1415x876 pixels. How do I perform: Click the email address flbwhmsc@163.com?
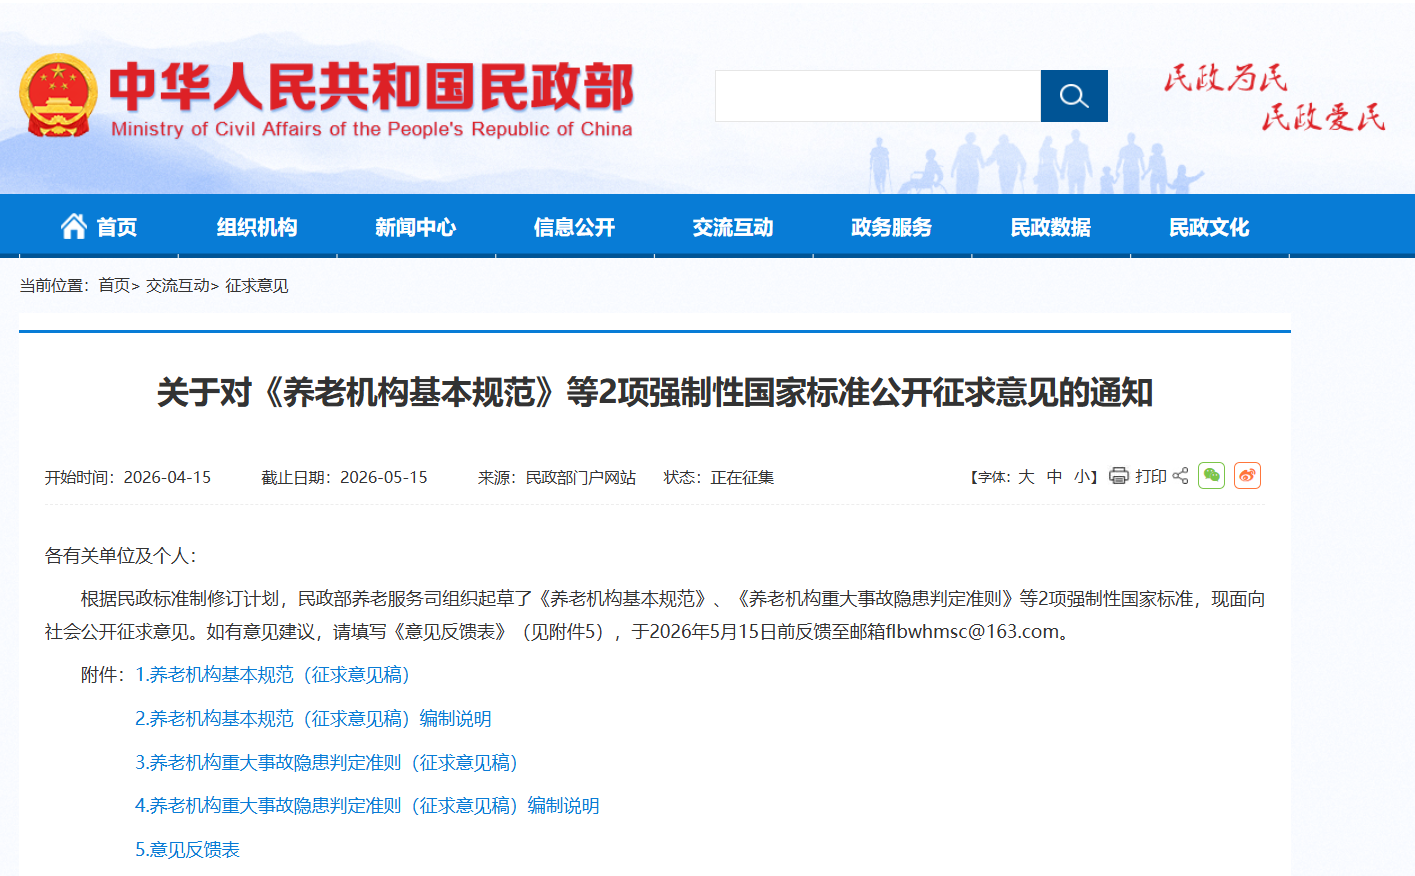(972, 632)
